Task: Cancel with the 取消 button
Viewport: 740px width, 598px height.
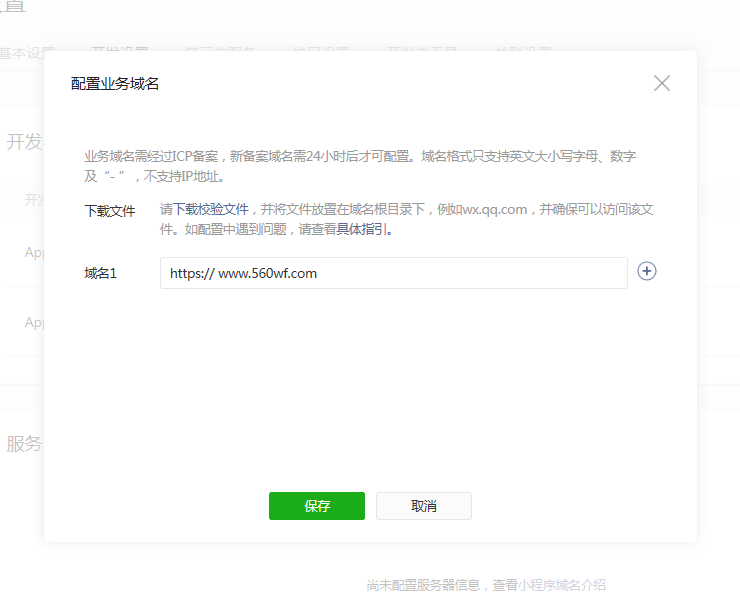Action: point(424,506)
